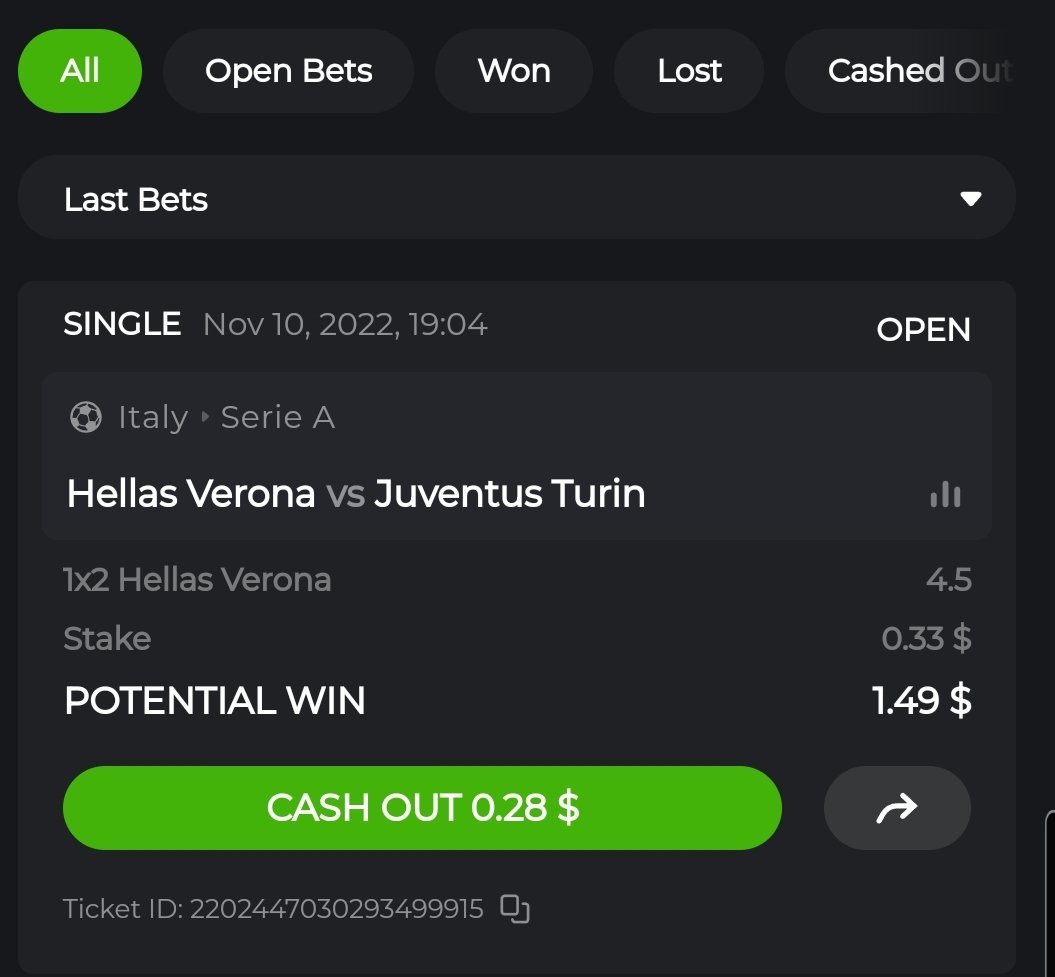
Task: Select the Lost bets tab
Action: pyautogui.click(x=689, y=71)
